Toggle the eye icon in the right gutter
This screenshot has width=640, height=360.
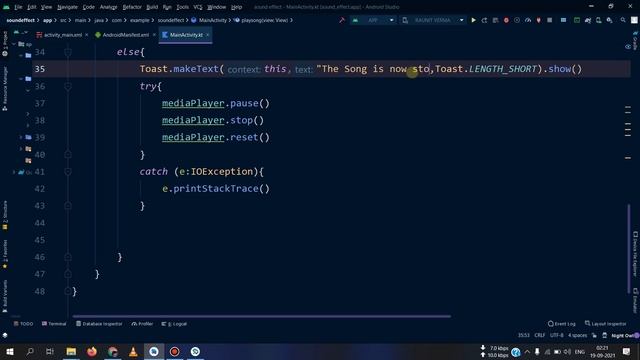point(628,47)
